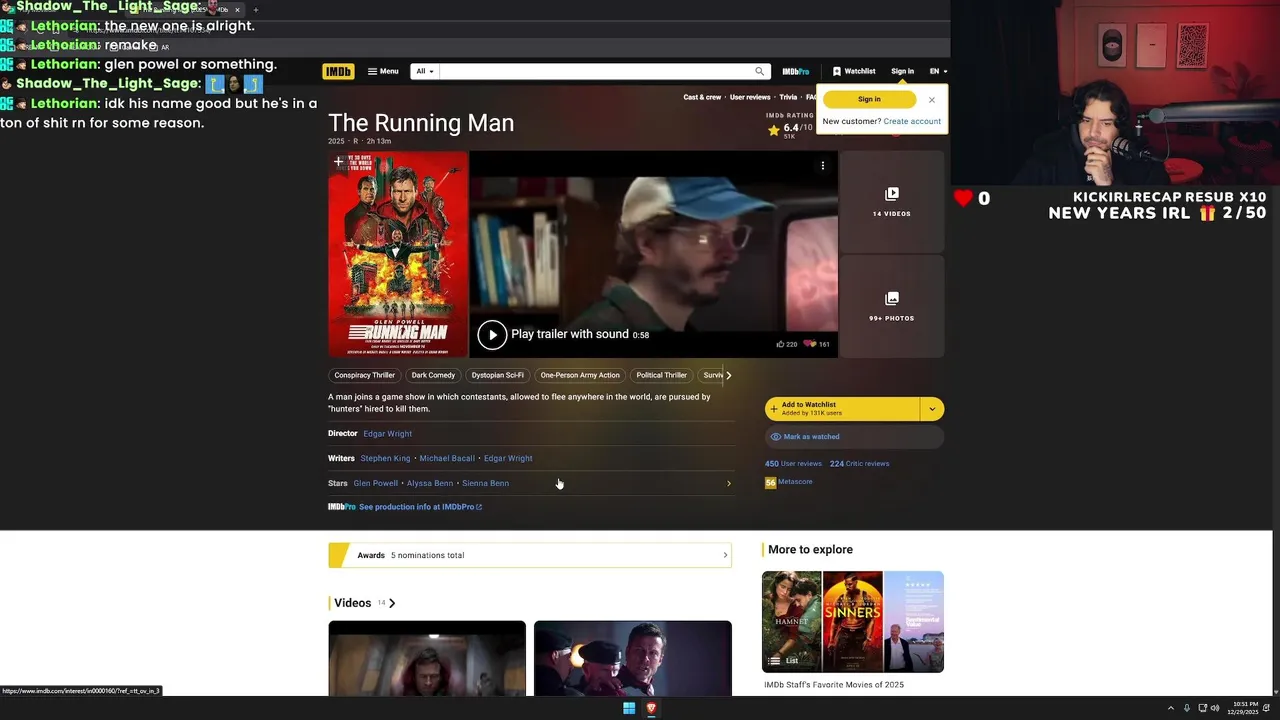Click Sign in in the top navigation

click(902, 71)
